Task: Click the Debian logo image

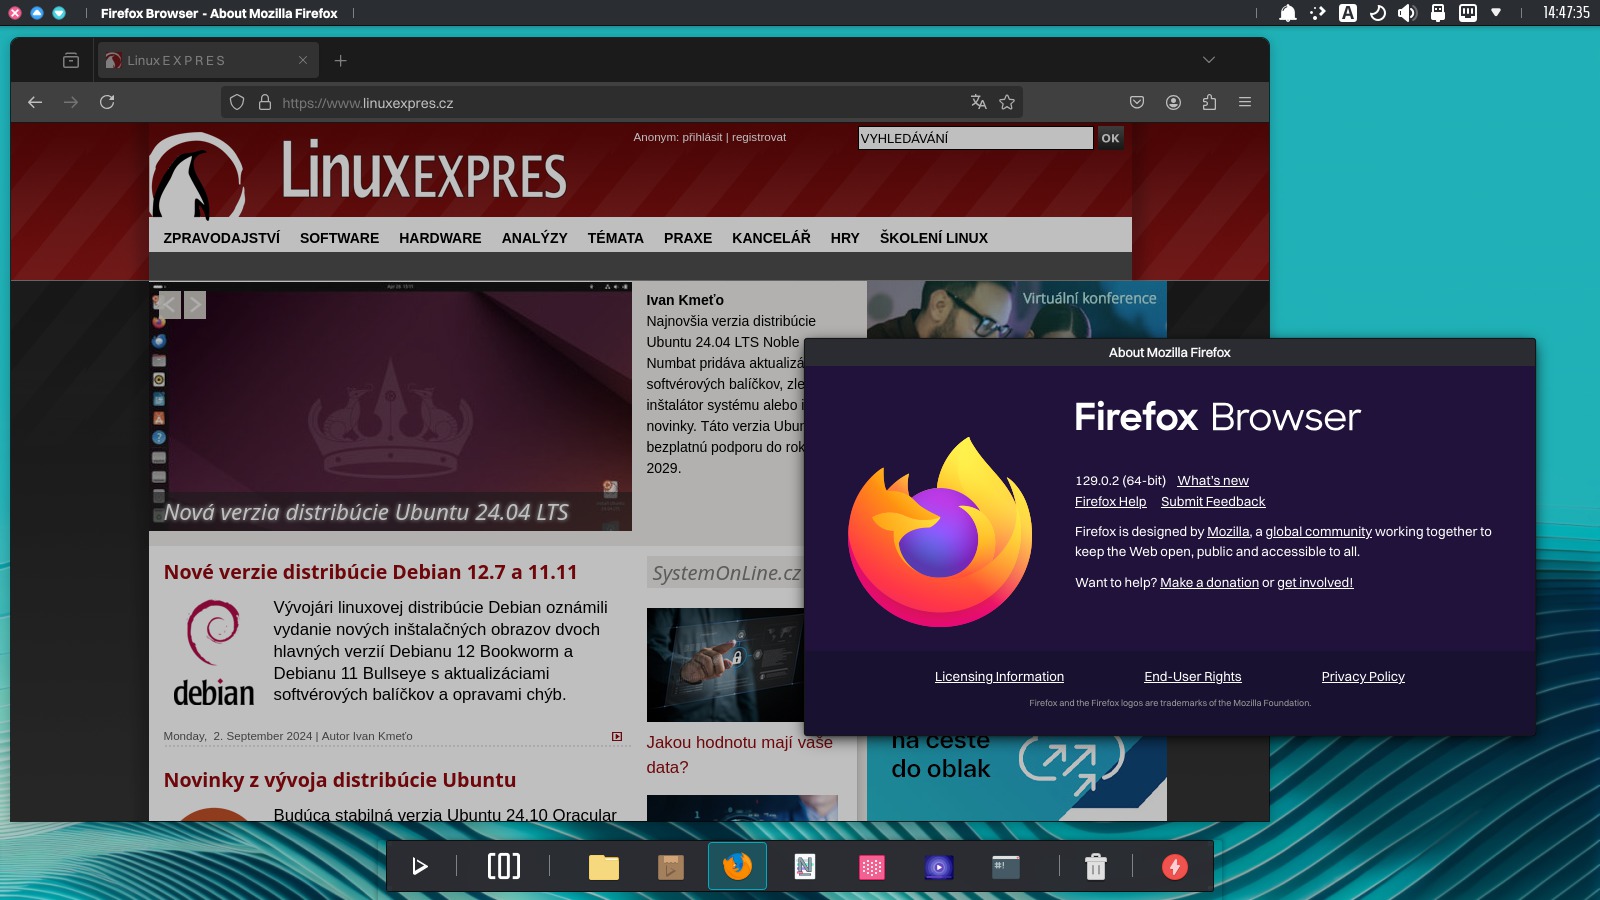Action: 213,653
